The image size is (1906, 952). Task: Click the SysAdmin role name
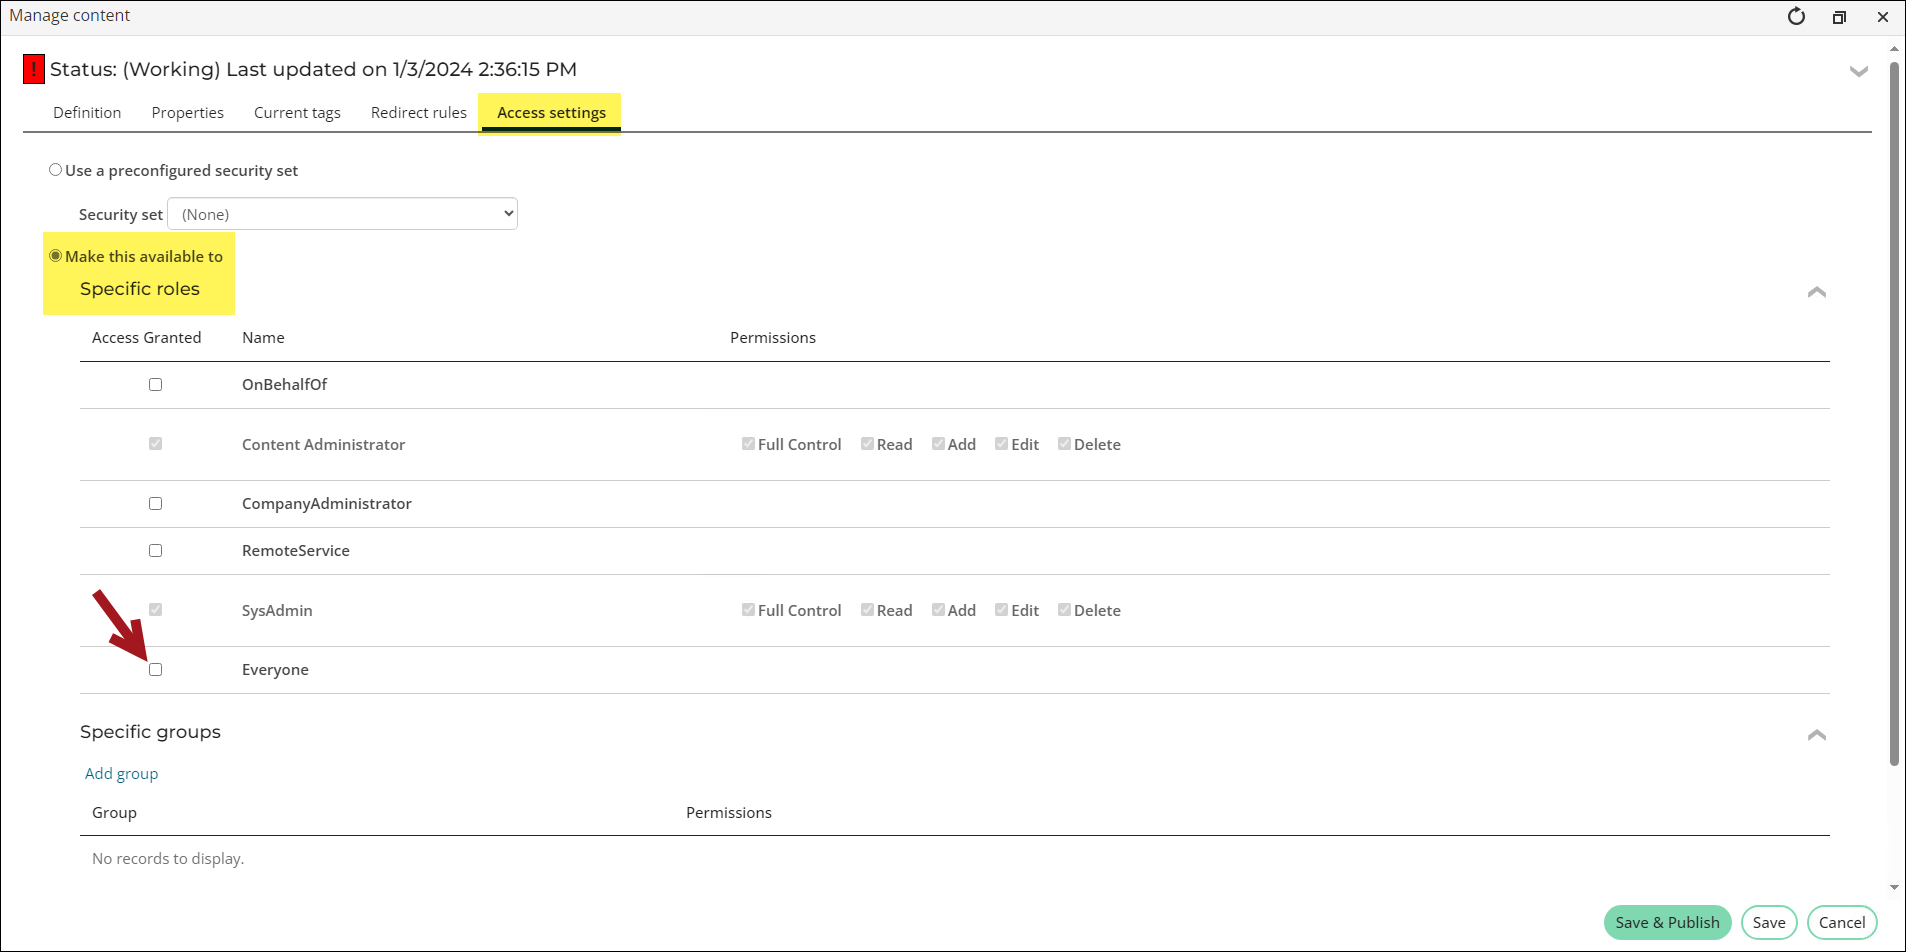tap(277, 611)
